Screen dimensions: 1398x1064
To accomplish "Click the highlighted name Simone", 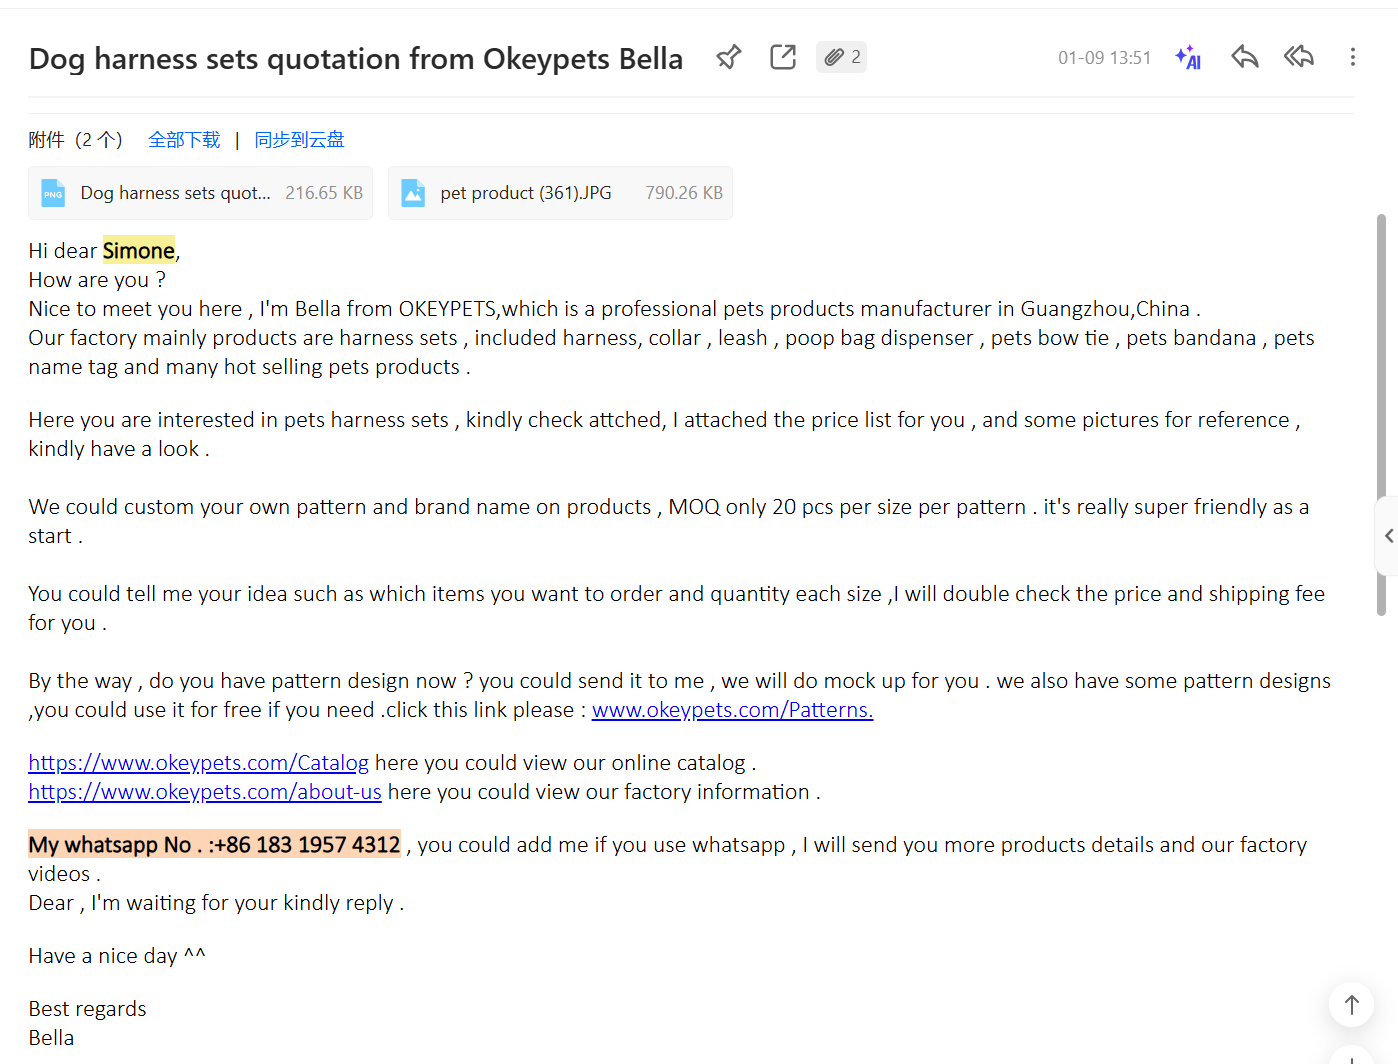I will click(139, 251).
